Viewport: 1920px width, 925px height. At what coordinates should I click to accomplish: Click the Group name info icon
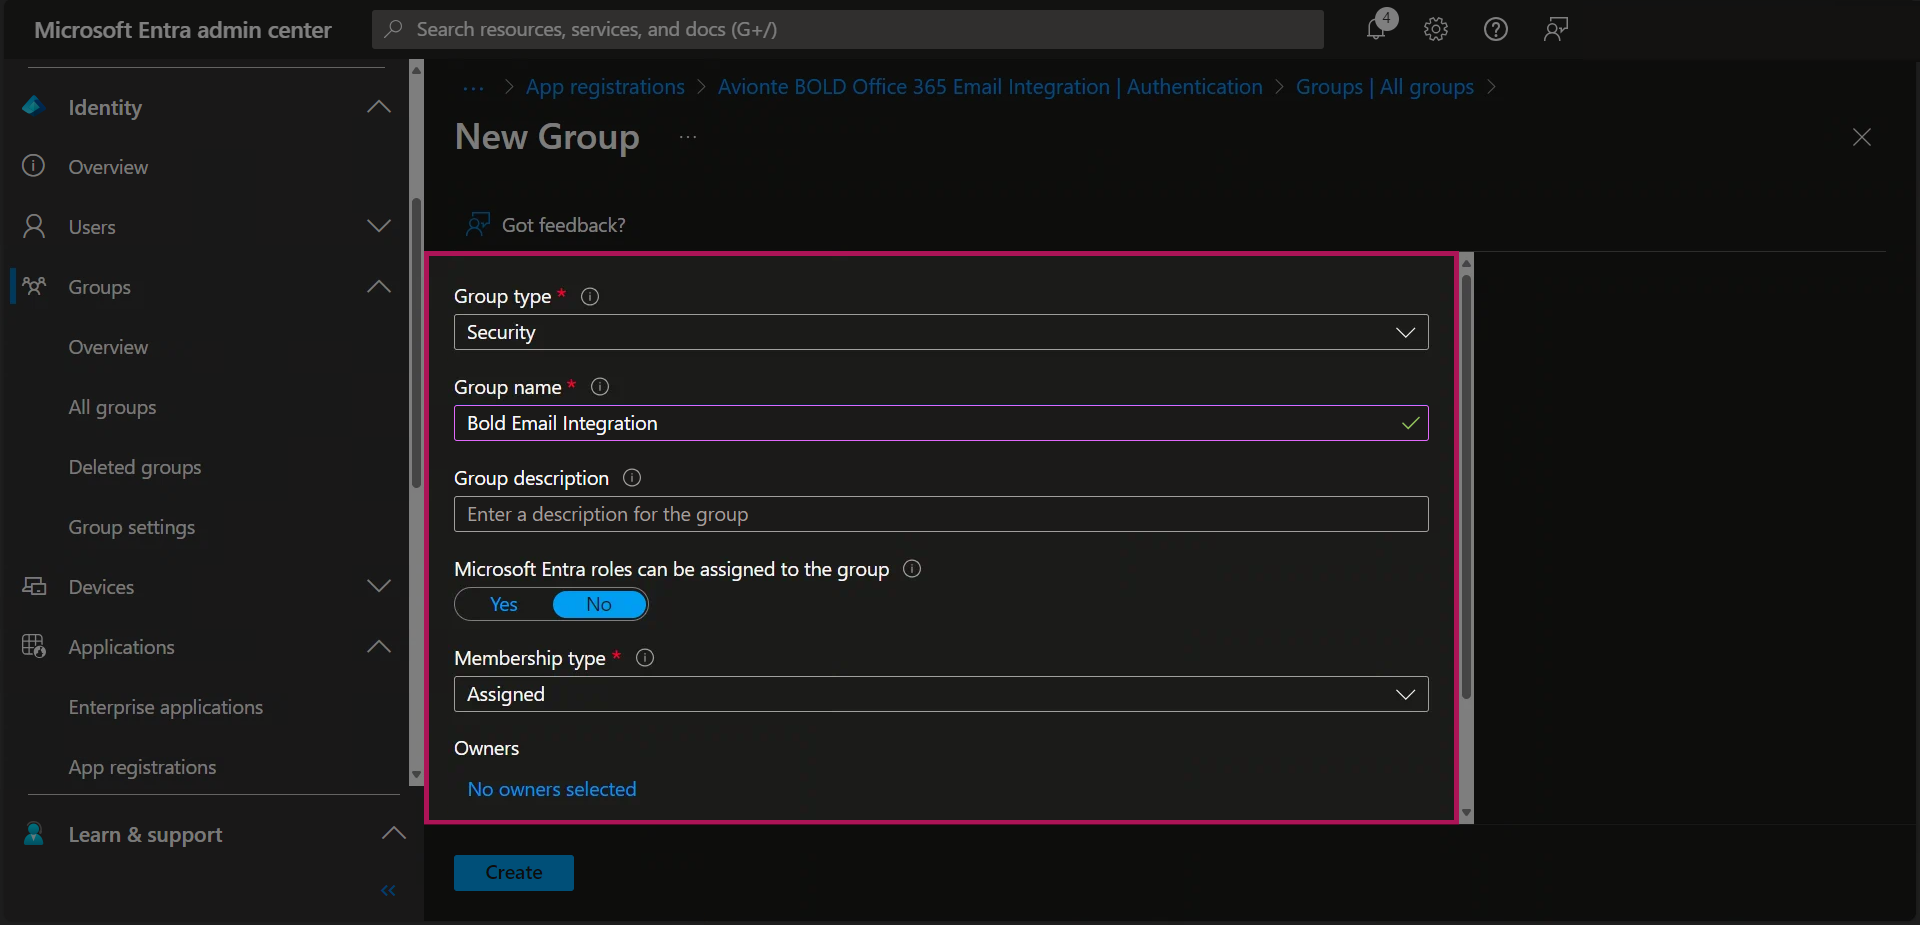coord(600,387)
